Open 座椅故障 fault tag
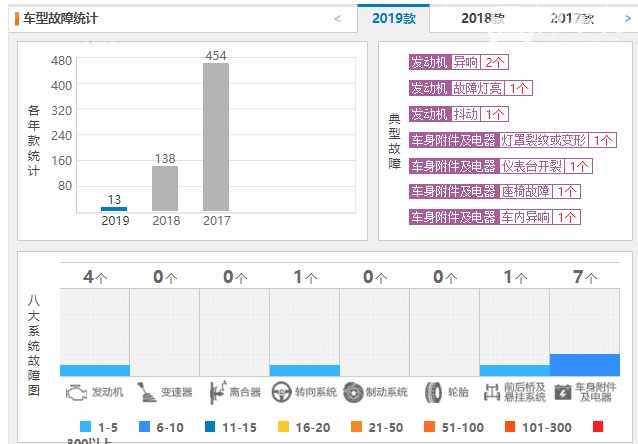 [495, 191]
